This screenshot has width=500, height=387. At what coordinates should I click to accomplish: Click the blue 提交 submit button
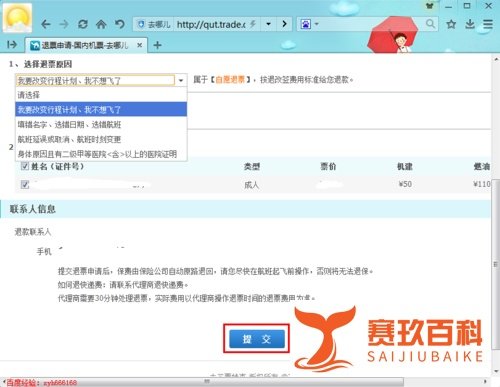click(x=257, y=339)
